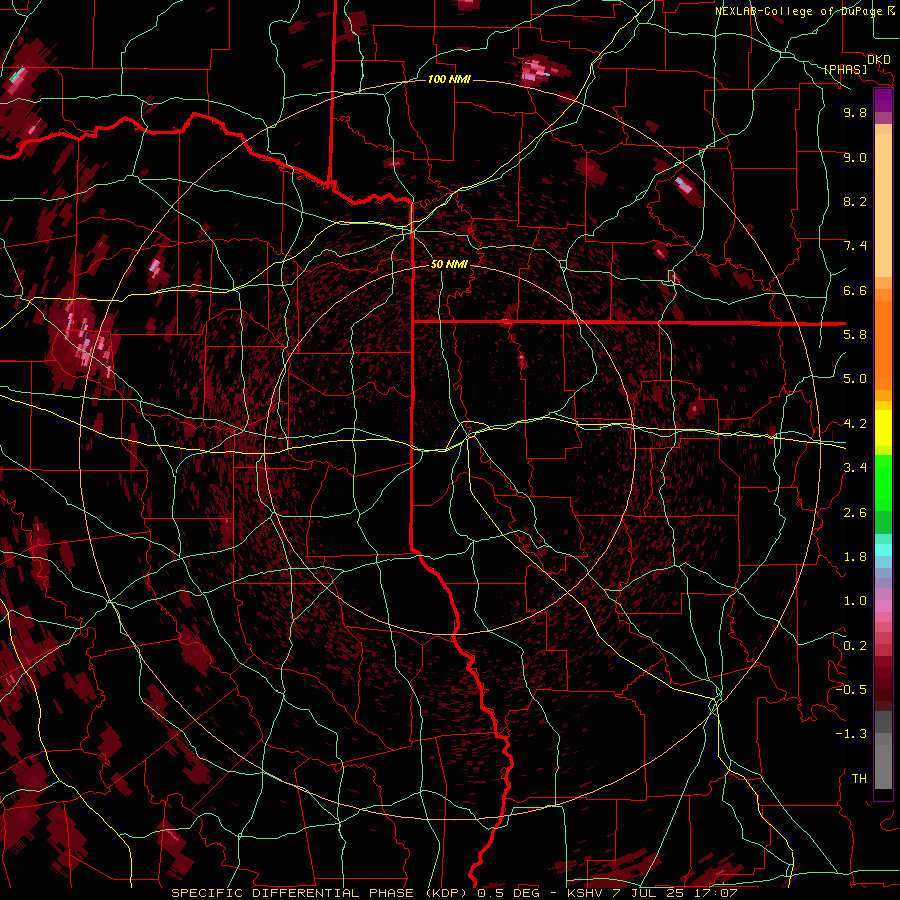
Task: Pick the purple swatch atop the color bar
Action: [x=883, y=100]
